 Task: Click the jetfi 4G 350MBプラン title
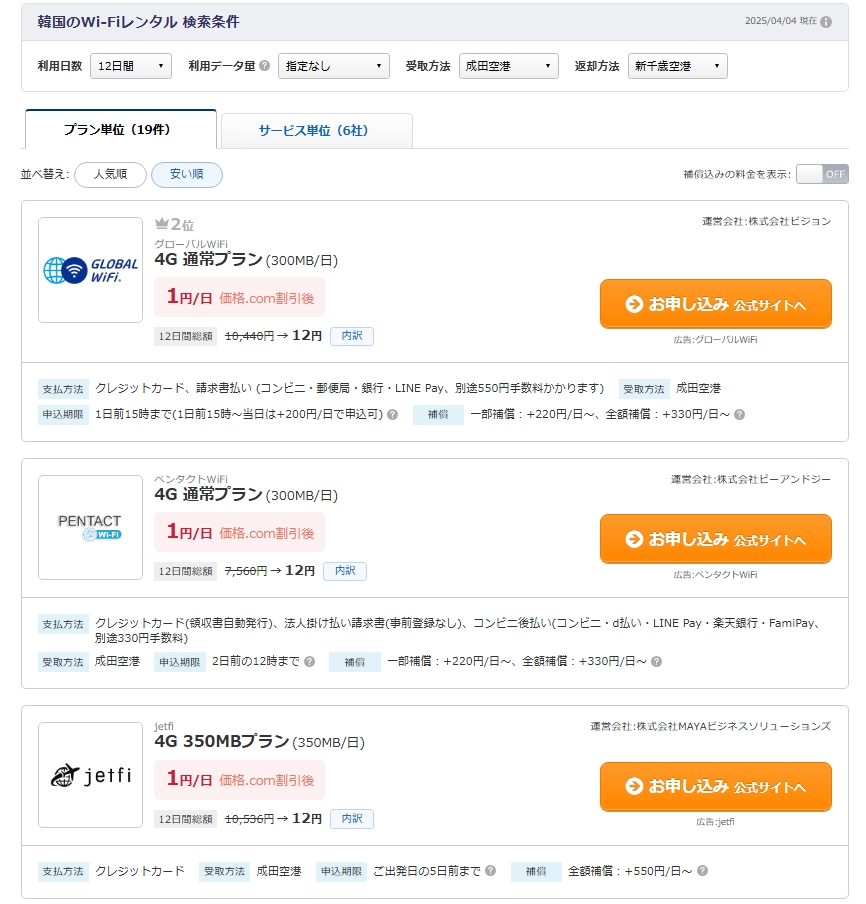pos(259,741)
